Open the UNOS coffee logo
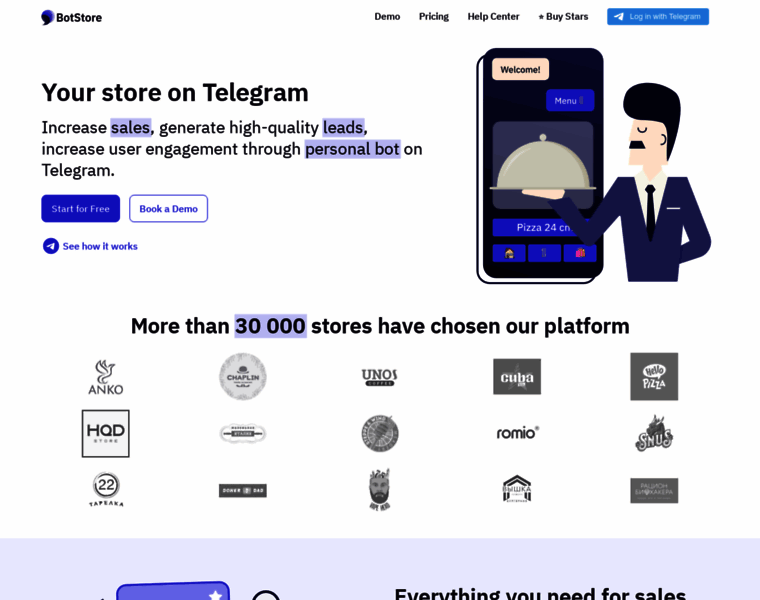The image size is (760, 600). click(x=380, y=377)
